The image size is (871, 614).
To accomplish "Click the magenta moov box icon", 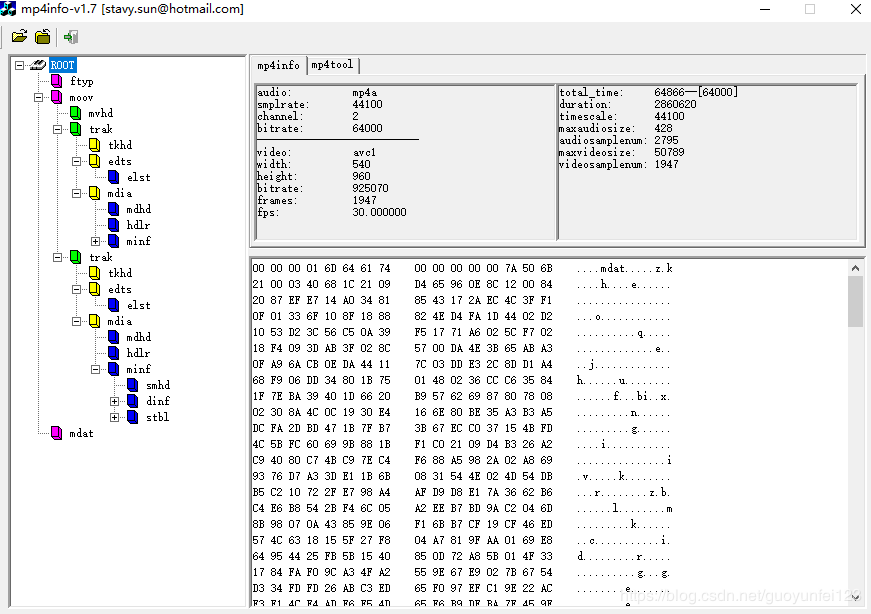I will (x=57, y=97).
